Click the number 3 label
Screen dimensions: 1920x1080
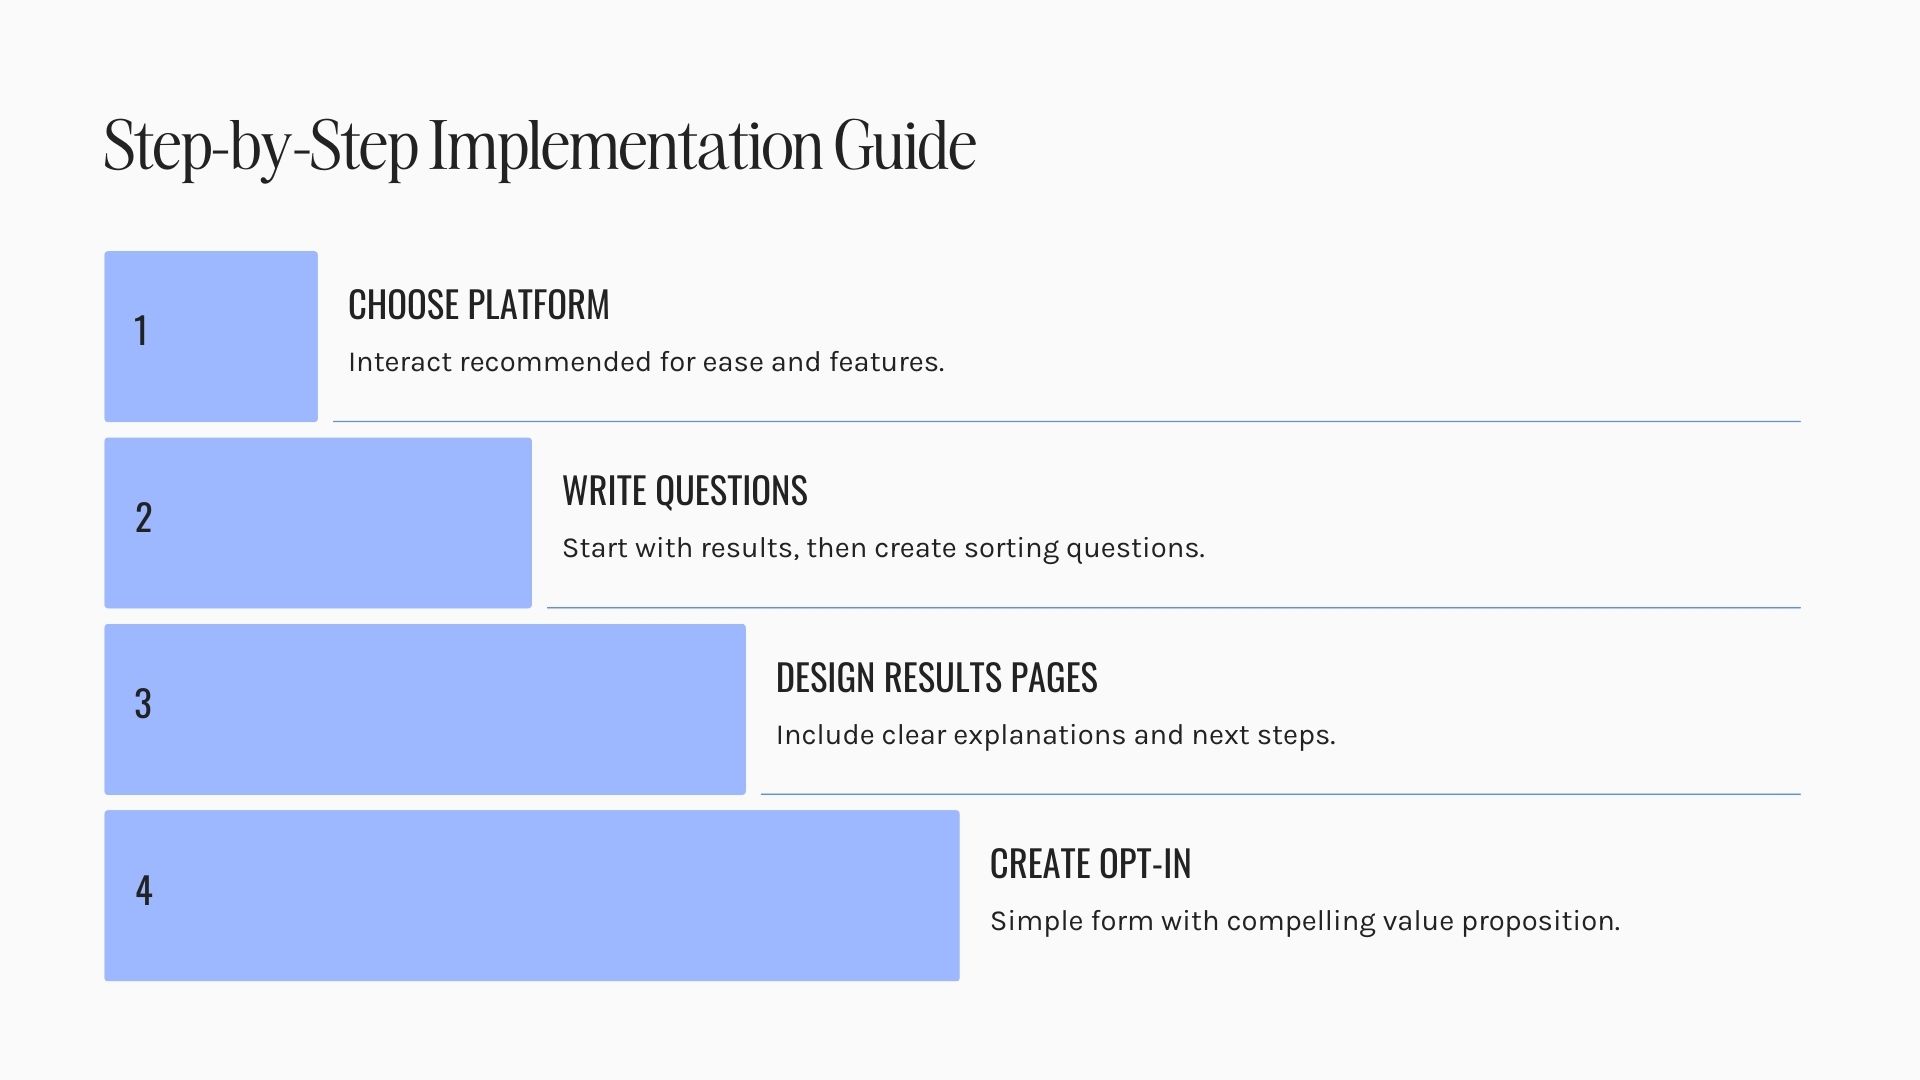[143, 704]
